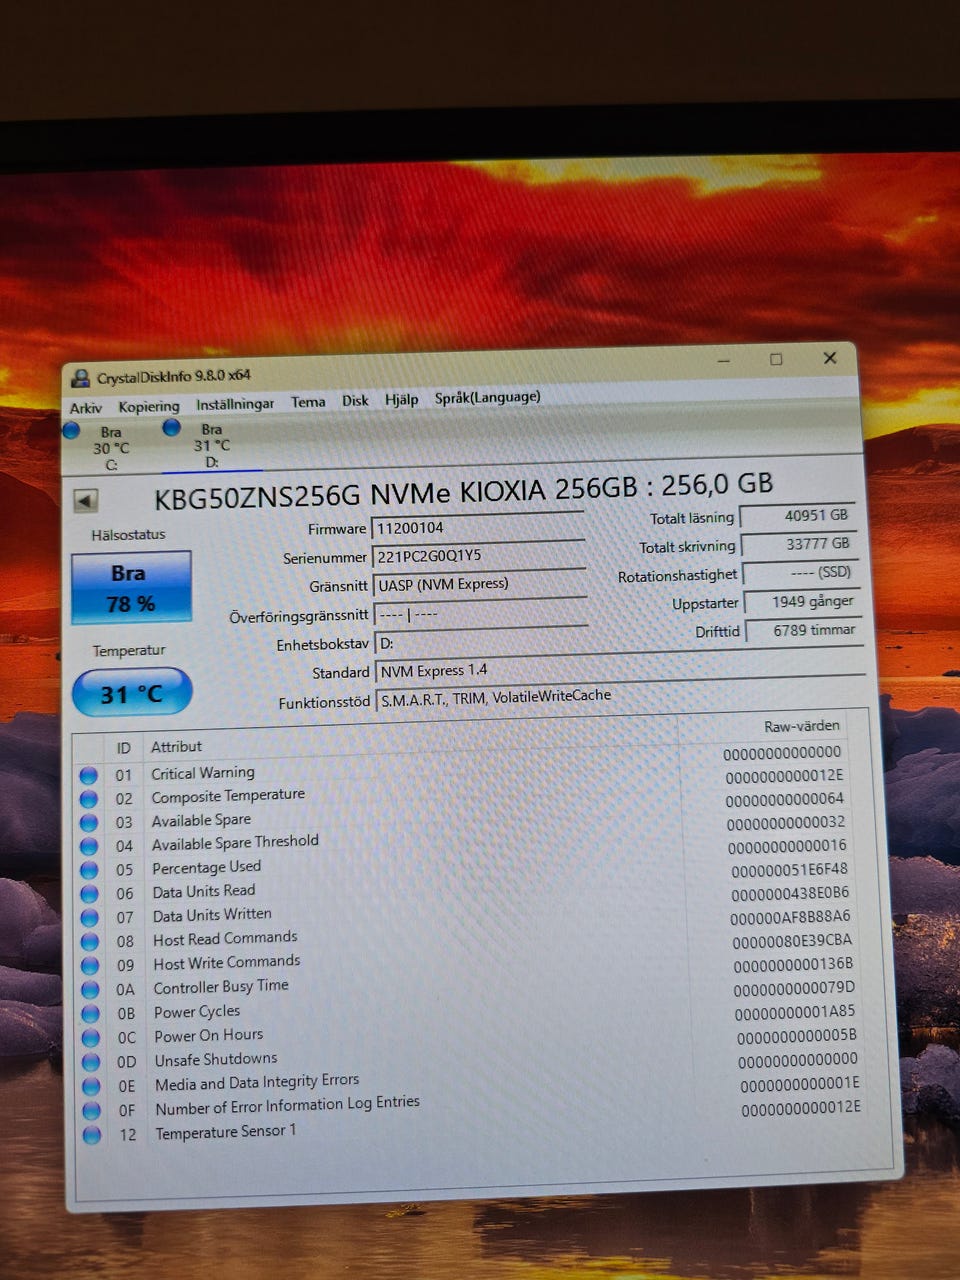The image size is (960, 1280).
Task: Click the Standard field NVM Express 1.4
Action: click(x=621, y=667)
